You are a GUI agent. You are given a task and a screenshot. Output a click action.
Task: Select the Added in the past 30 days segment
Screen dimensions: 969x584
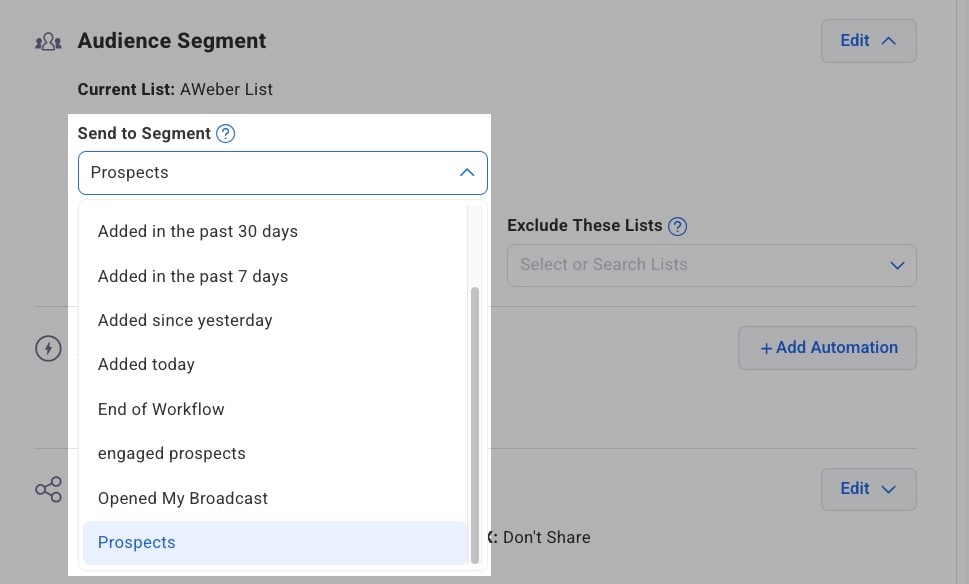[198, 231]
